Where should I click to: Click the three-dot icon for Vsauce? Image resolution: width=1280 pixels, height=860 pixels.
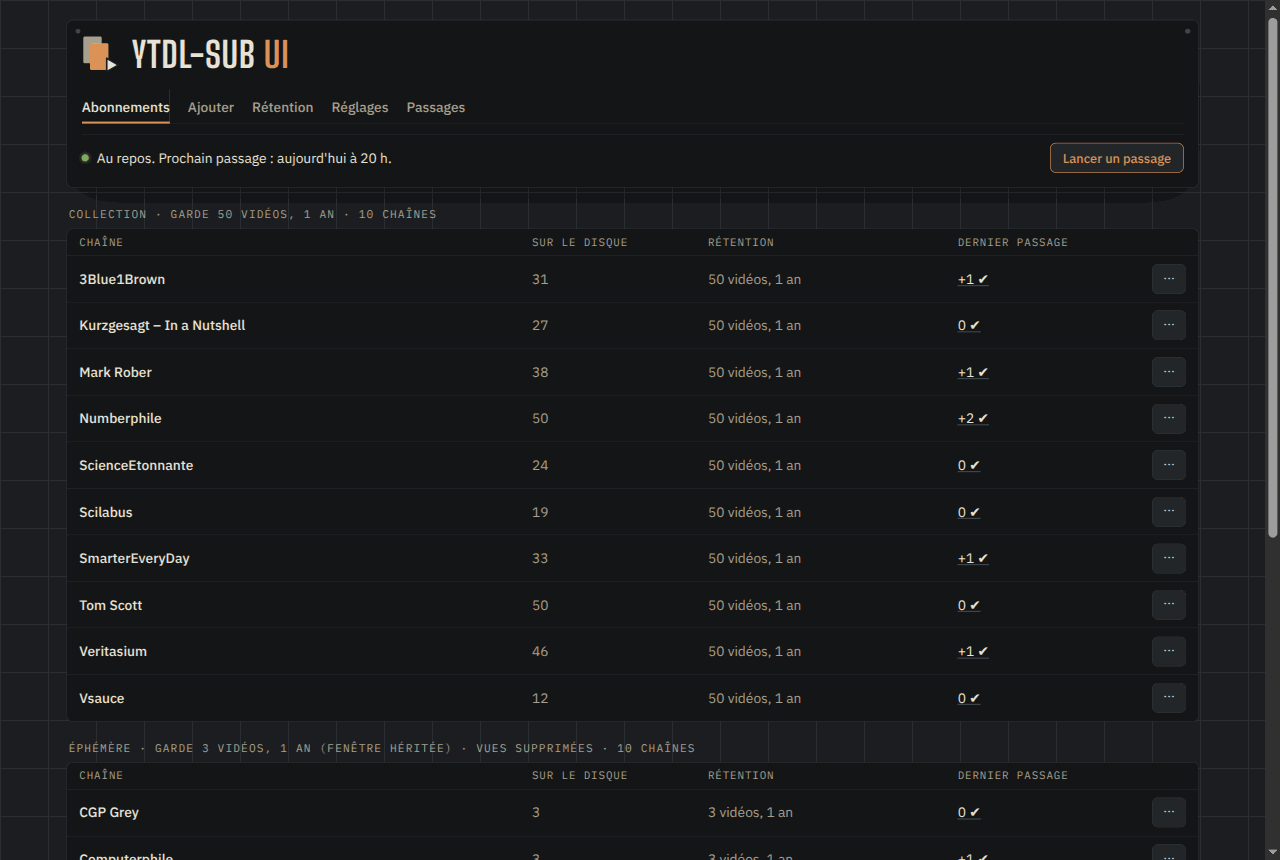(1169, 698)
